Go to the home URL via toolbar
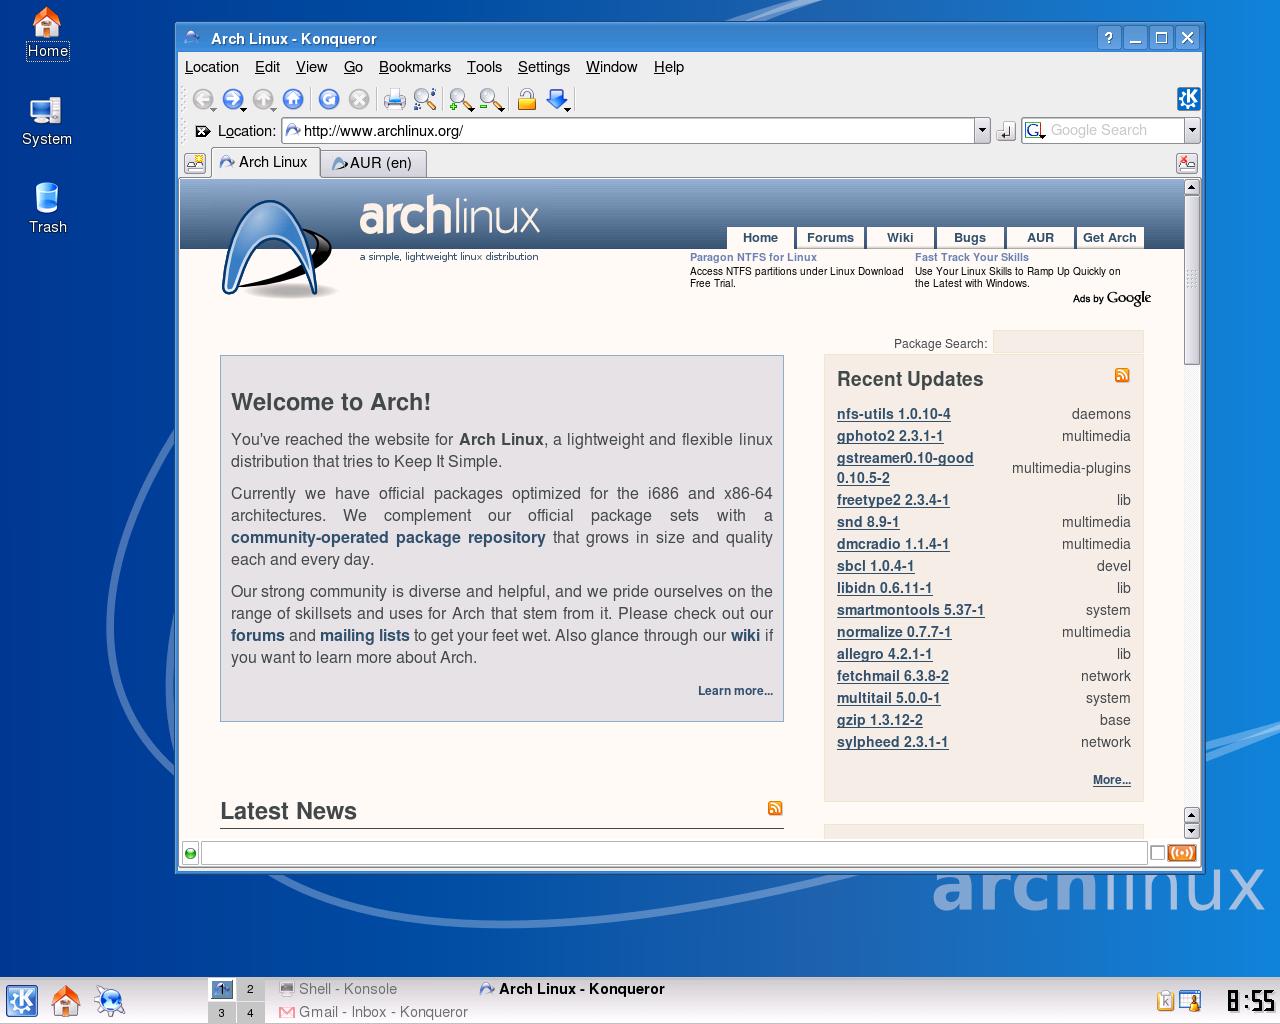The image size is (1280, 1024). (x=293, y=99)
